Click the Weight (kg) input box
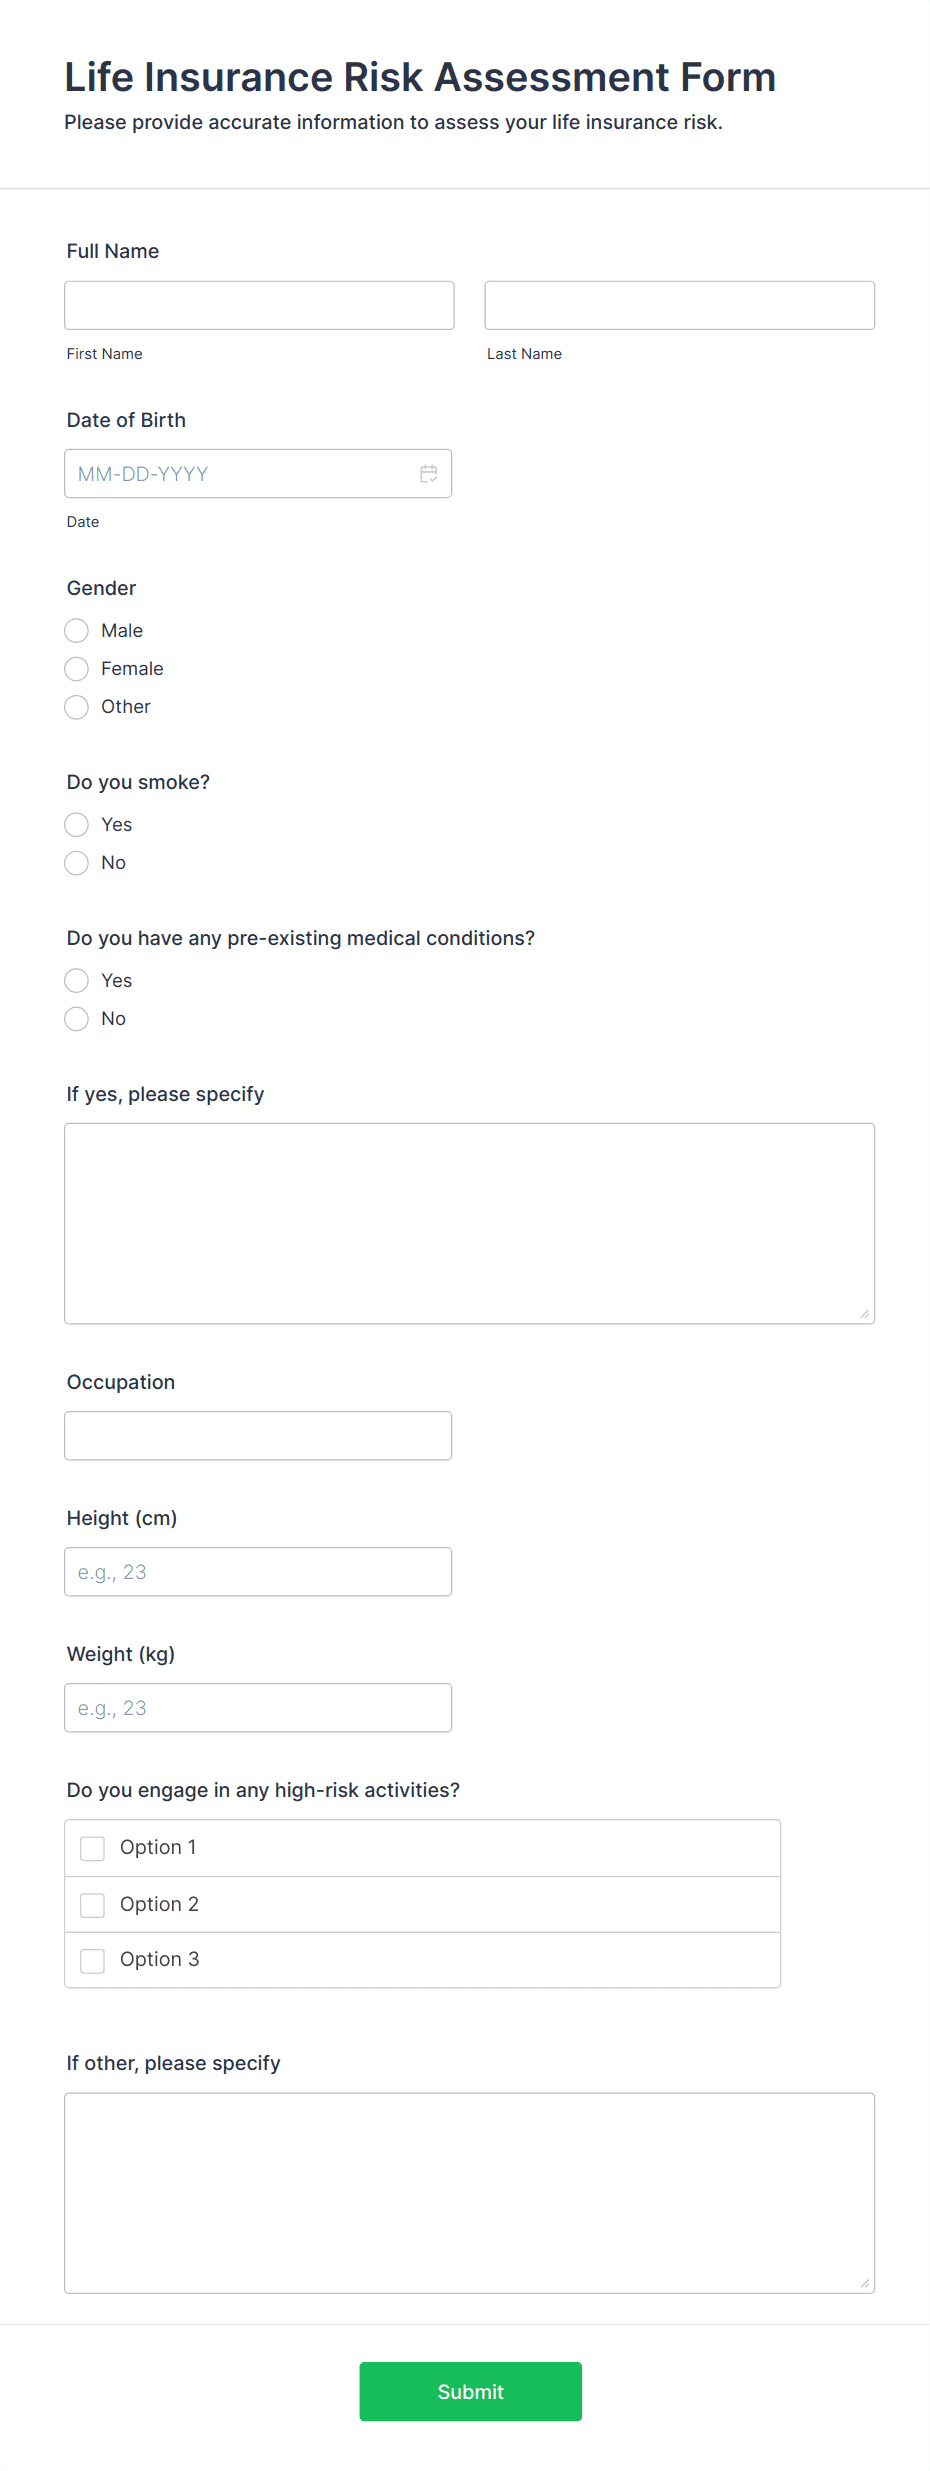930x2471 pixels. point(258,1707)
